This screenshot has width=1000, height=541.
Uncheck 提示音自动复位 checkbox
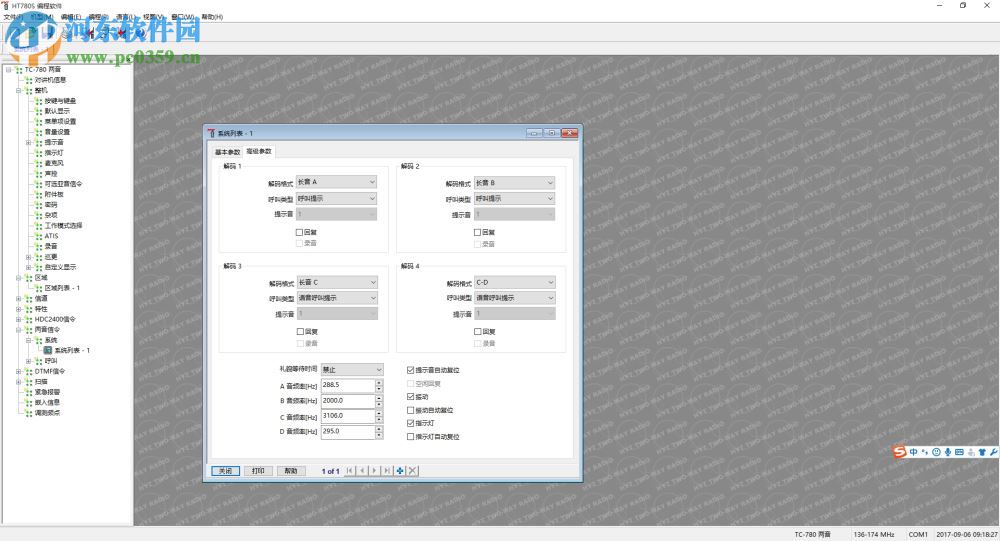[x=410, y=370]
